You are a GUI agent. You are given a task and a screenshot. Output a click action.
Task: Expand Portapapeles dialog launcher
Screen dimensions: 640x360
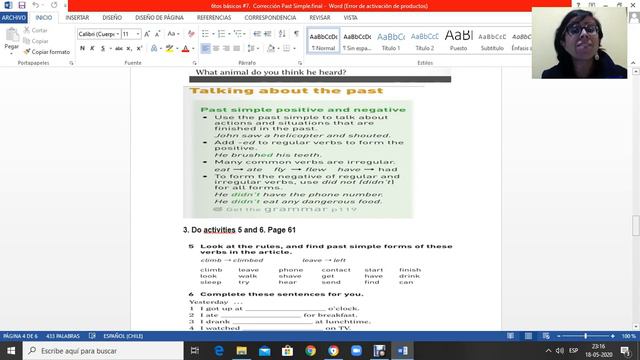[x=71, y=63]
